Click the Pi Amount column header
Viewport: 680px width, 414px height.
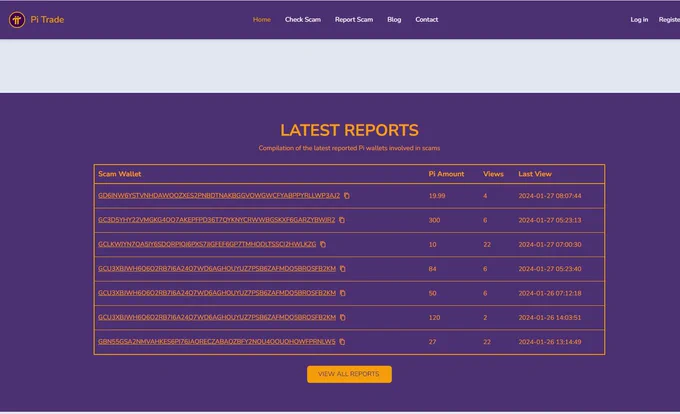click(x=446, y=174)
